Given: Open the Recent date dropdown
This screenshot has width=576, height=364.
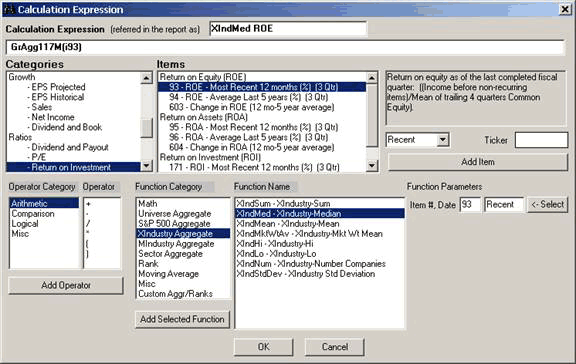Looking at the screenshot, I should point(443,140).
